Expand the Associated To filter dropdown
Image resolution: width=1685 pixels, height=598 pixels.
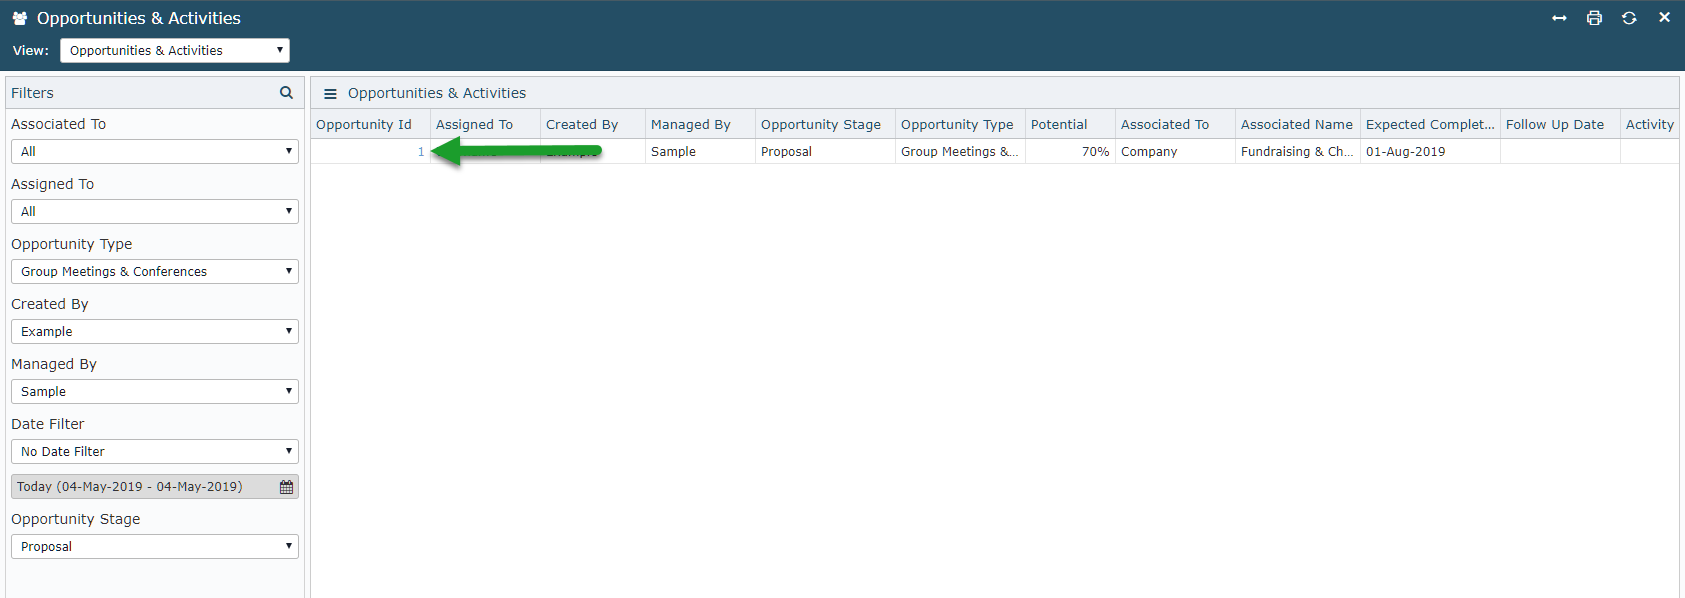pos(154,151)
